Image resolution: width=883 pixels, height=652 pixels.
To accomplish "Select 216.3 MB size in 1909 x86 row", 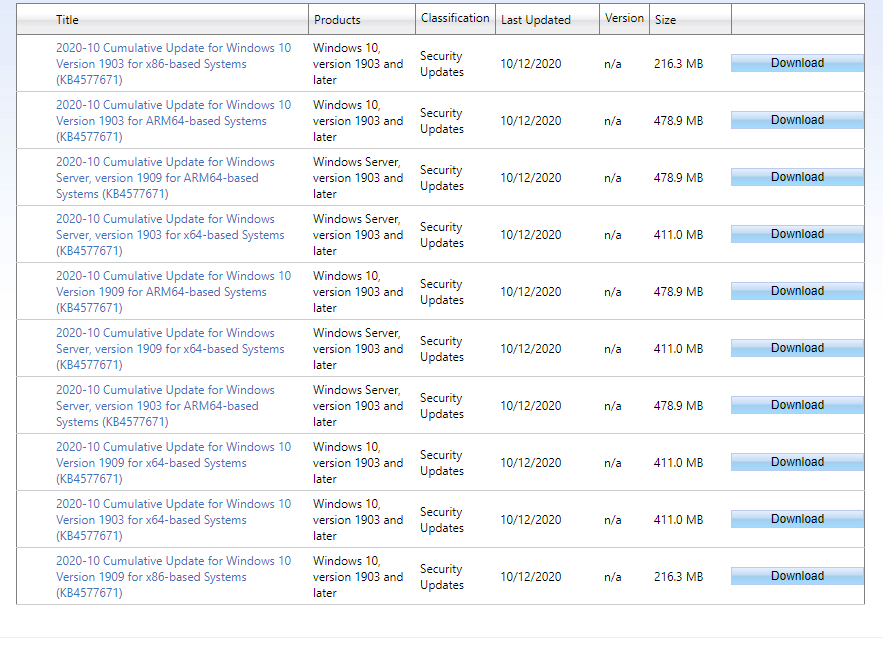I will [679, 577].
